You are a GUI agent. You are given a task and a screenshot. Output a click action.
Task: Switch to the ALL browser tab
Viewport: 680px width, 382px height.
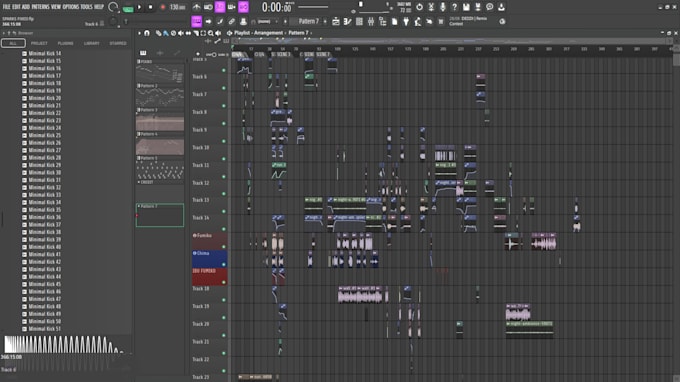(x=13, y=43)
